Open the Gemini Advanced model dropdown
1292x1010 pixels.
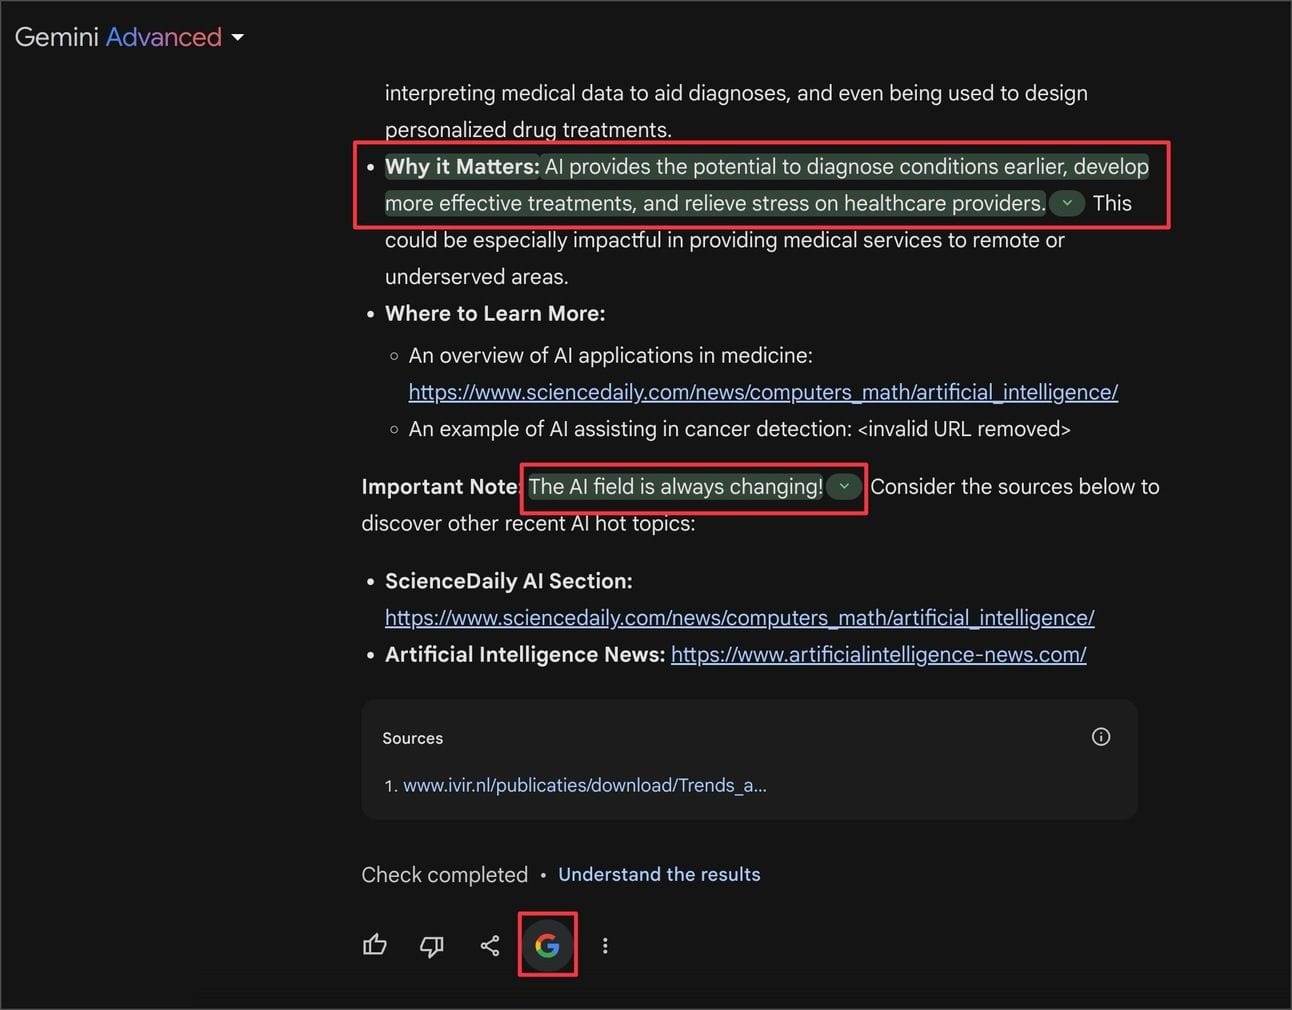[x=130, y=37]
